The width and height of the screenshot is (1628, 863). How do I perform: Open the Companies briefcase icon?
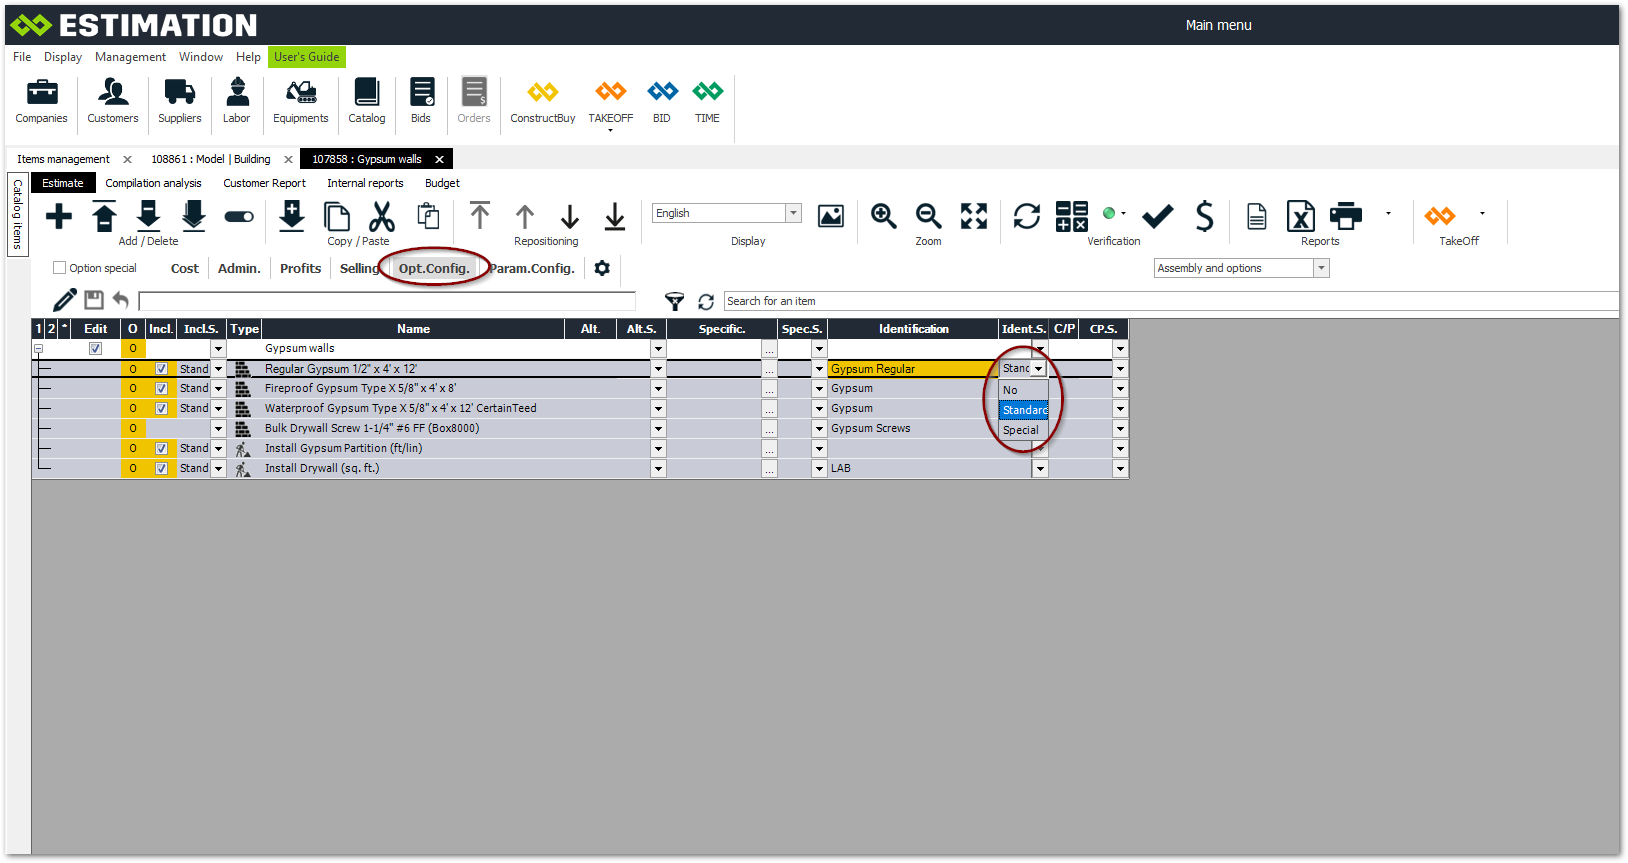tap(41, 93)
